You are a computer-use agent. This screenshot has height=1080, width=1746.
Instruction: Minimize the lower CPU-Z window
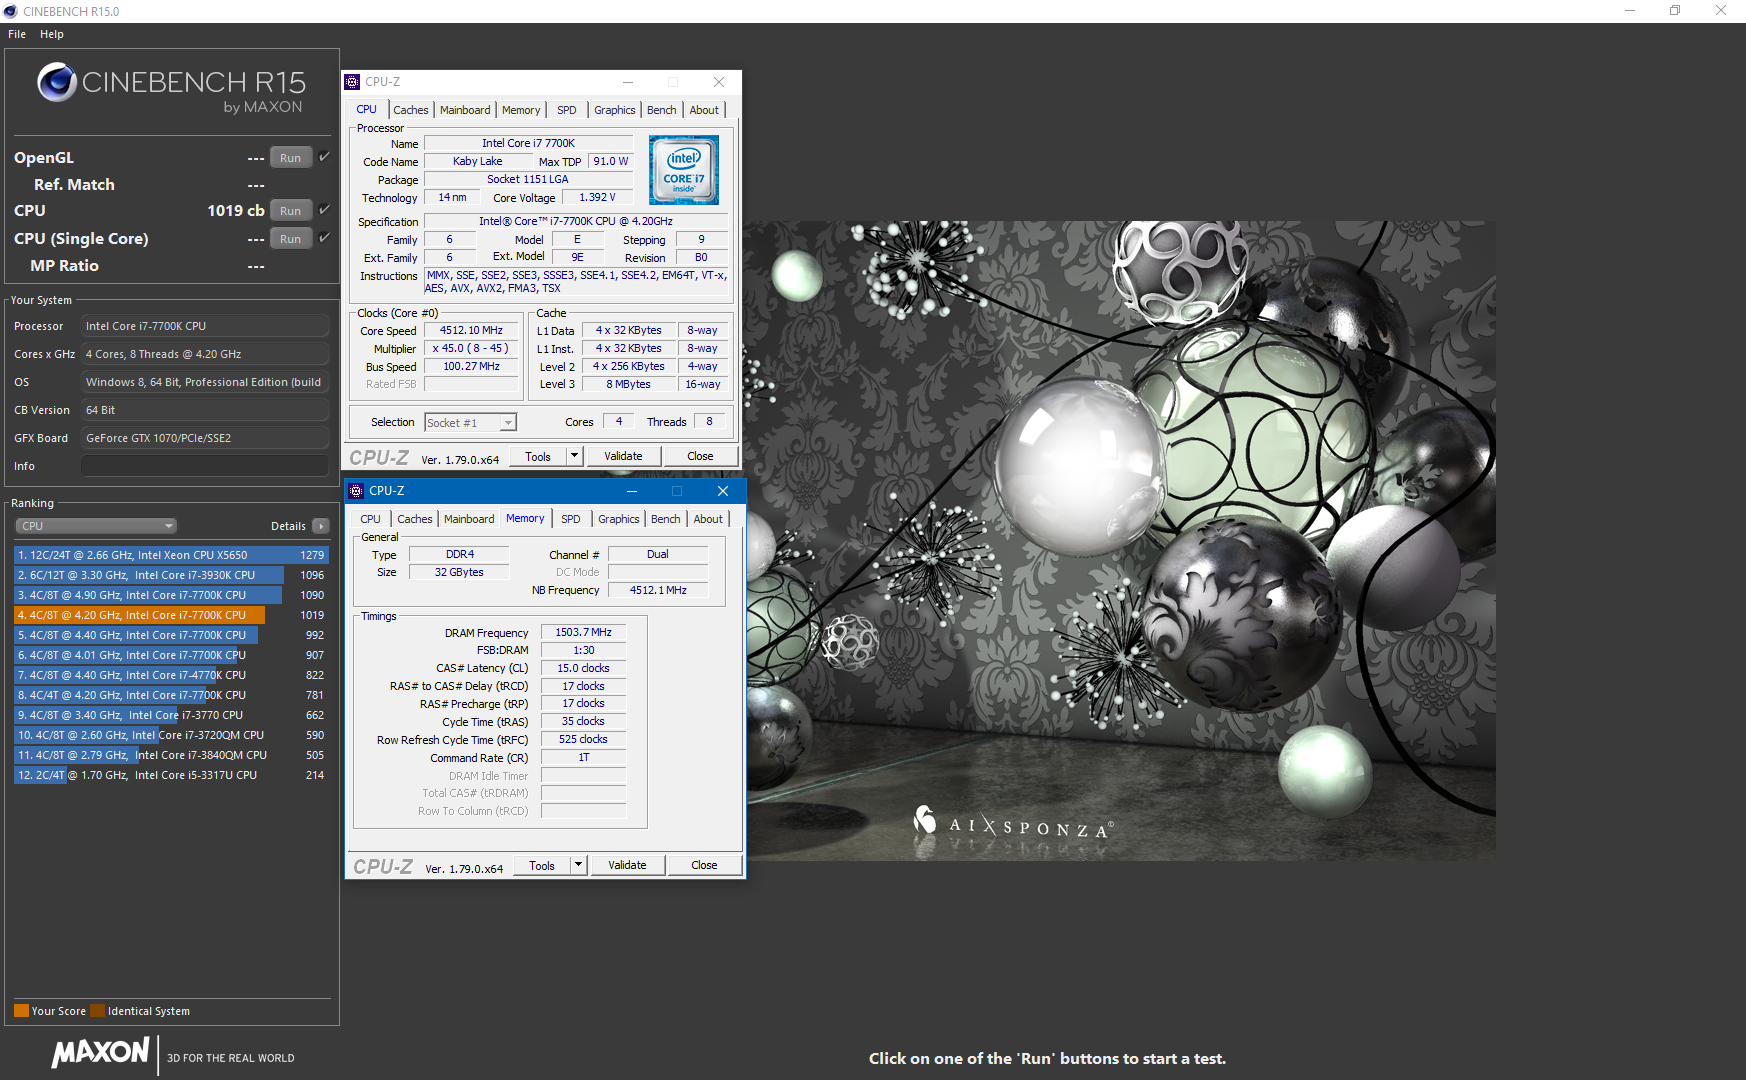tap(632, 491)
